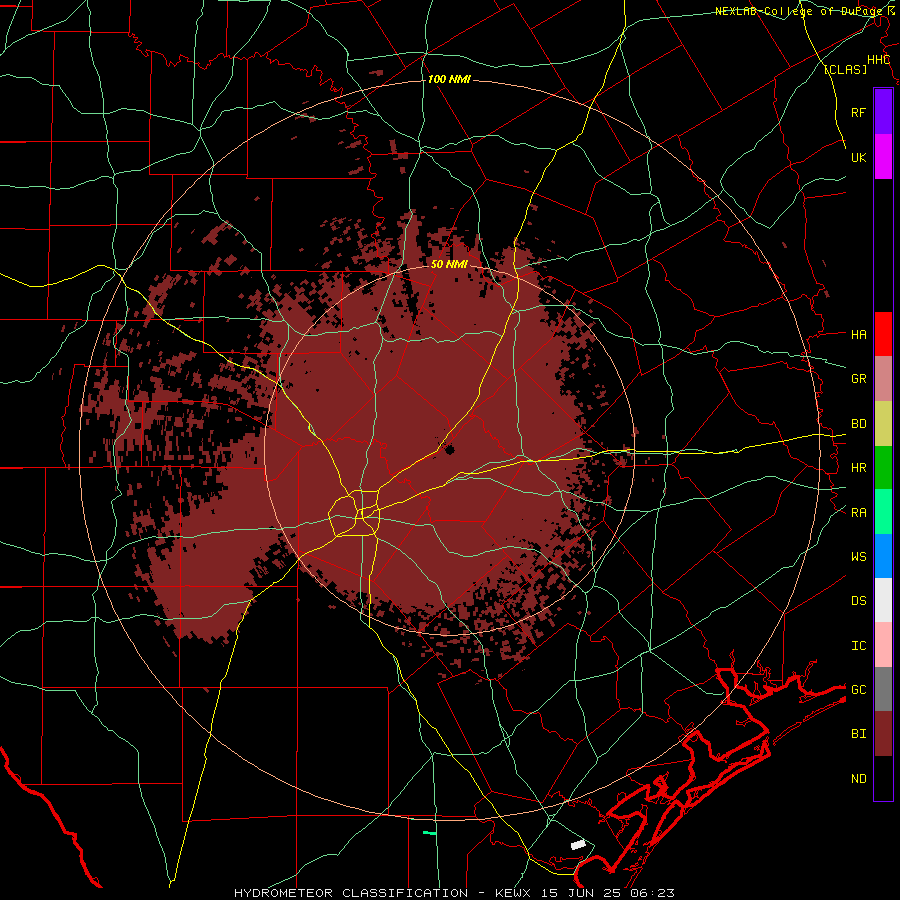900x900 pixels.
Task: Click the dark red BI legend swatch
Action: point(883,734)
